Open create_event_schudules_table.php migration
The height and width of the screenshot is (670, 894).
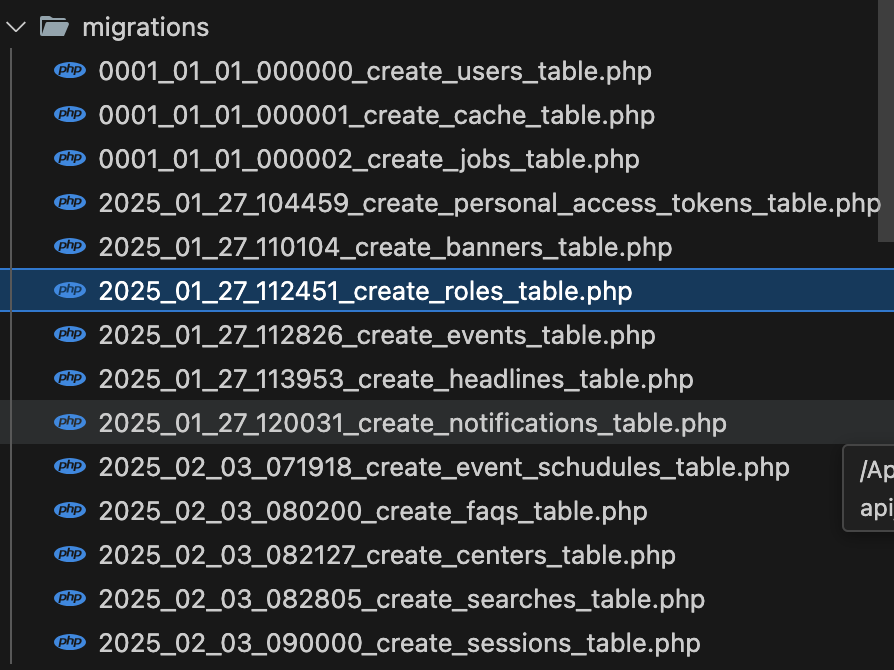pos(443,467)
